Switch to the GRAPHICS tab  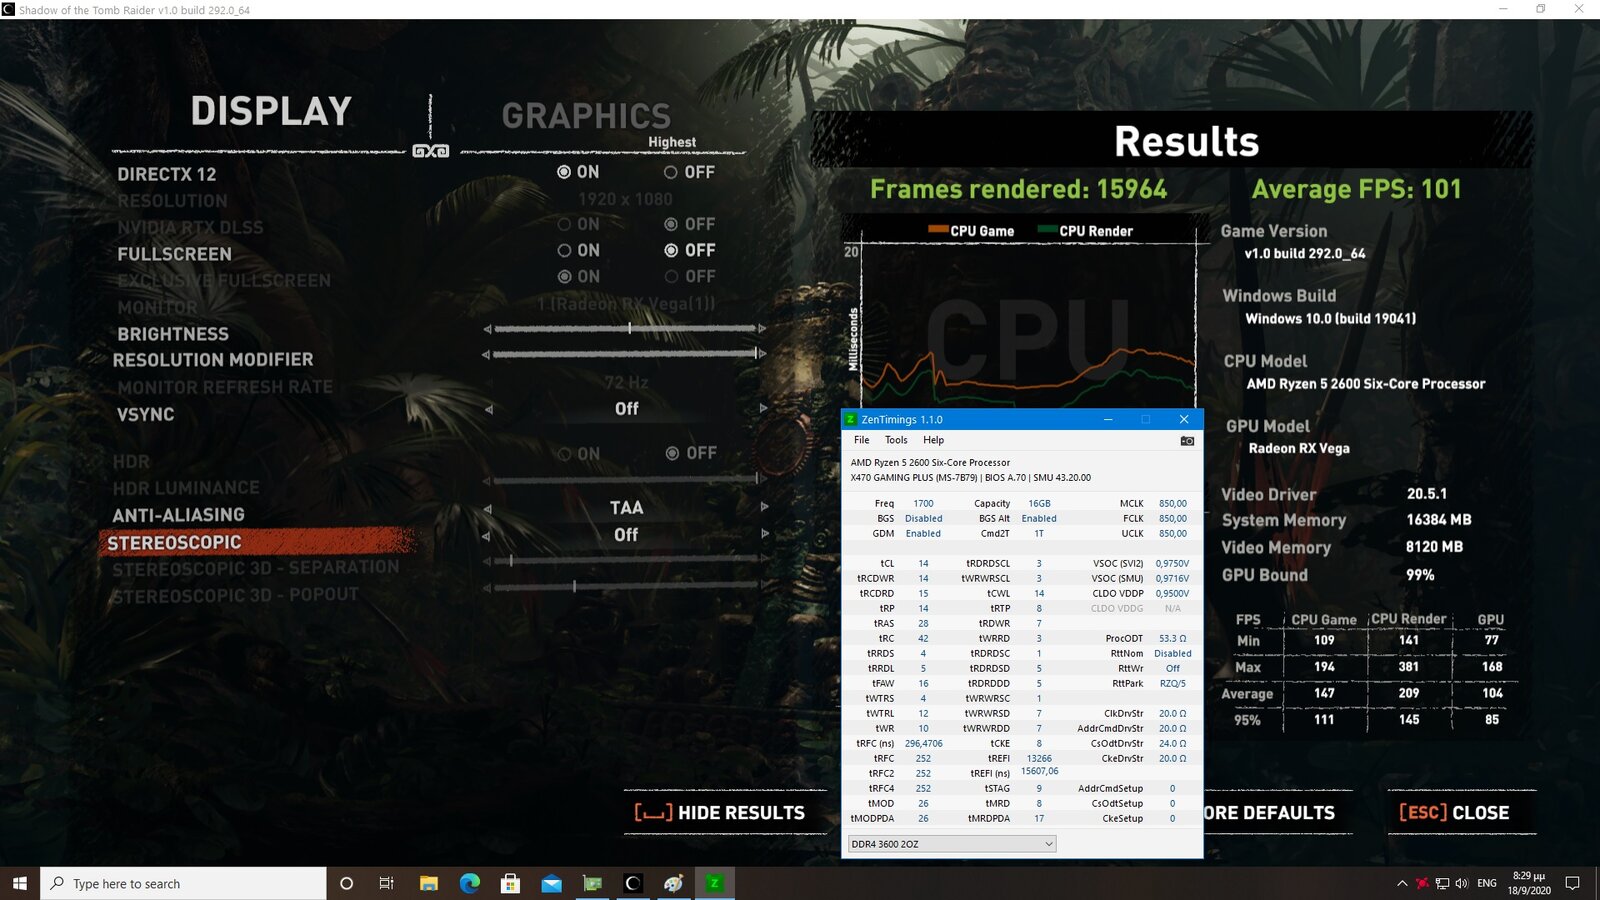[x=586, y=116]
